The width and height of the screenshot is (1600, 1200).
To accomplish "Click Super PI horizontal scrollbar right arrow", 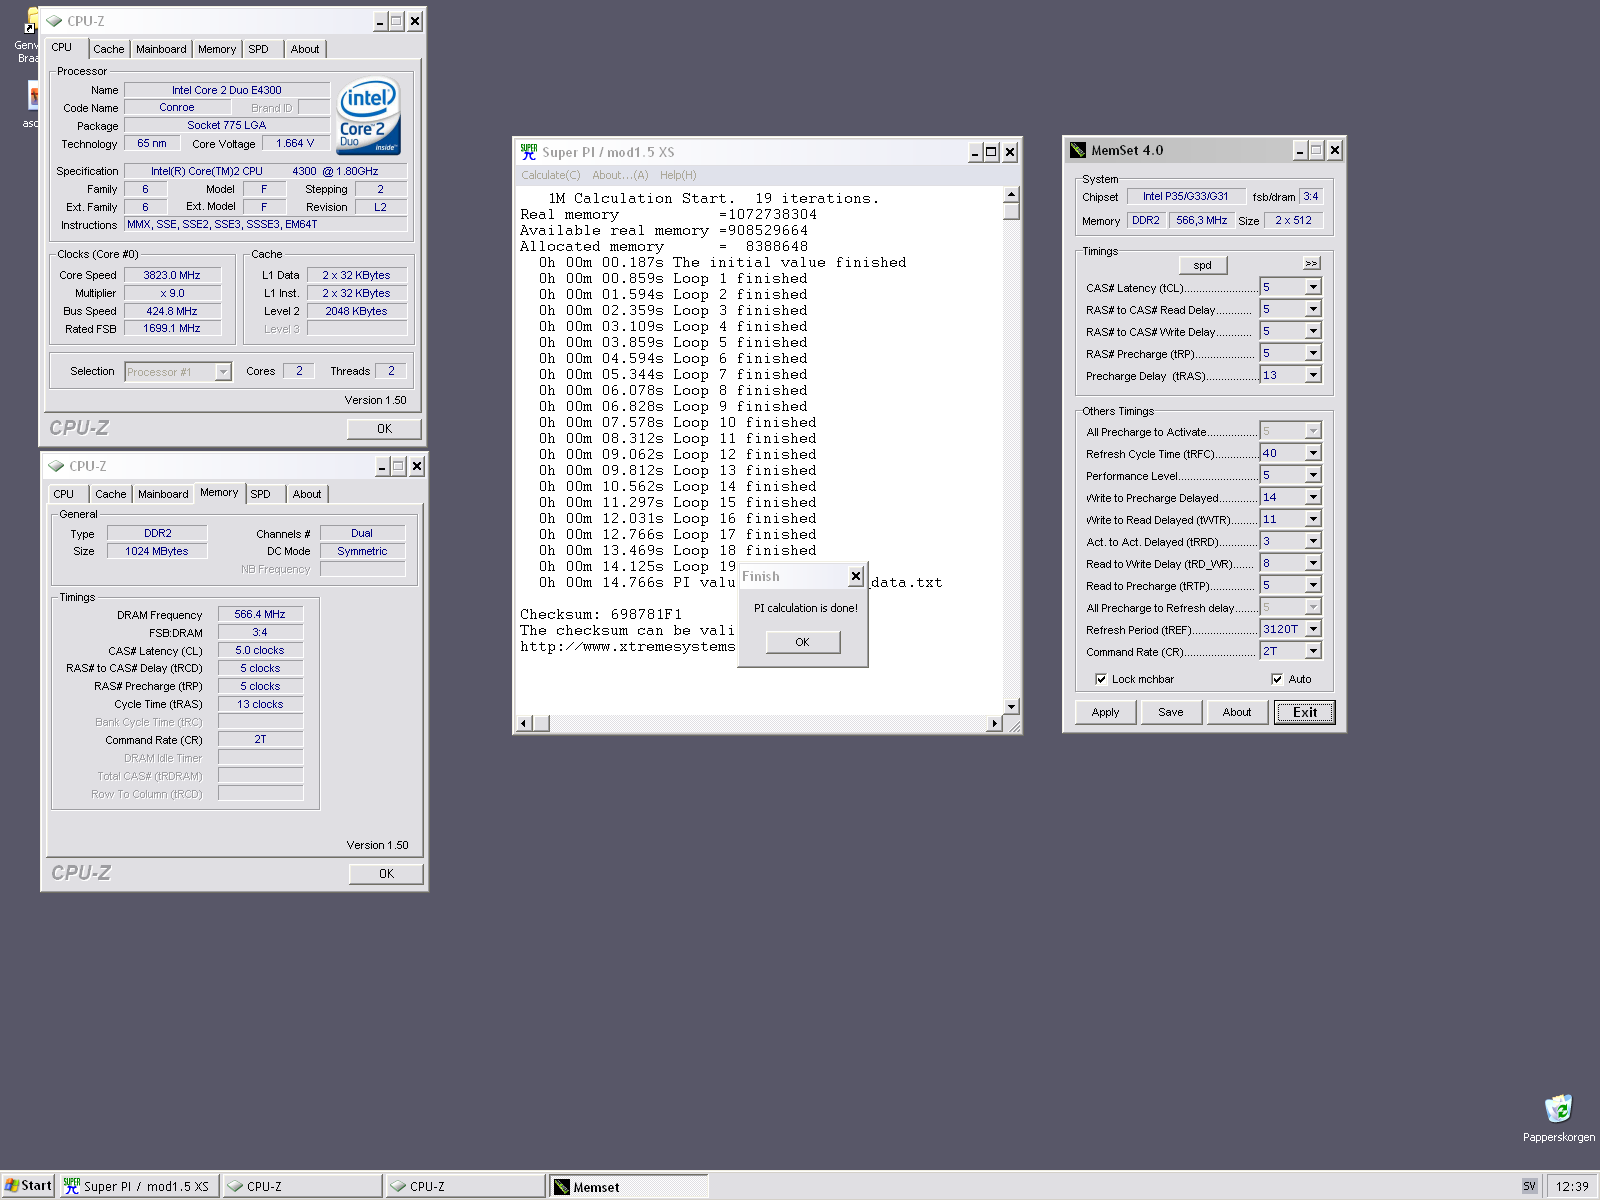I will 994,723.
